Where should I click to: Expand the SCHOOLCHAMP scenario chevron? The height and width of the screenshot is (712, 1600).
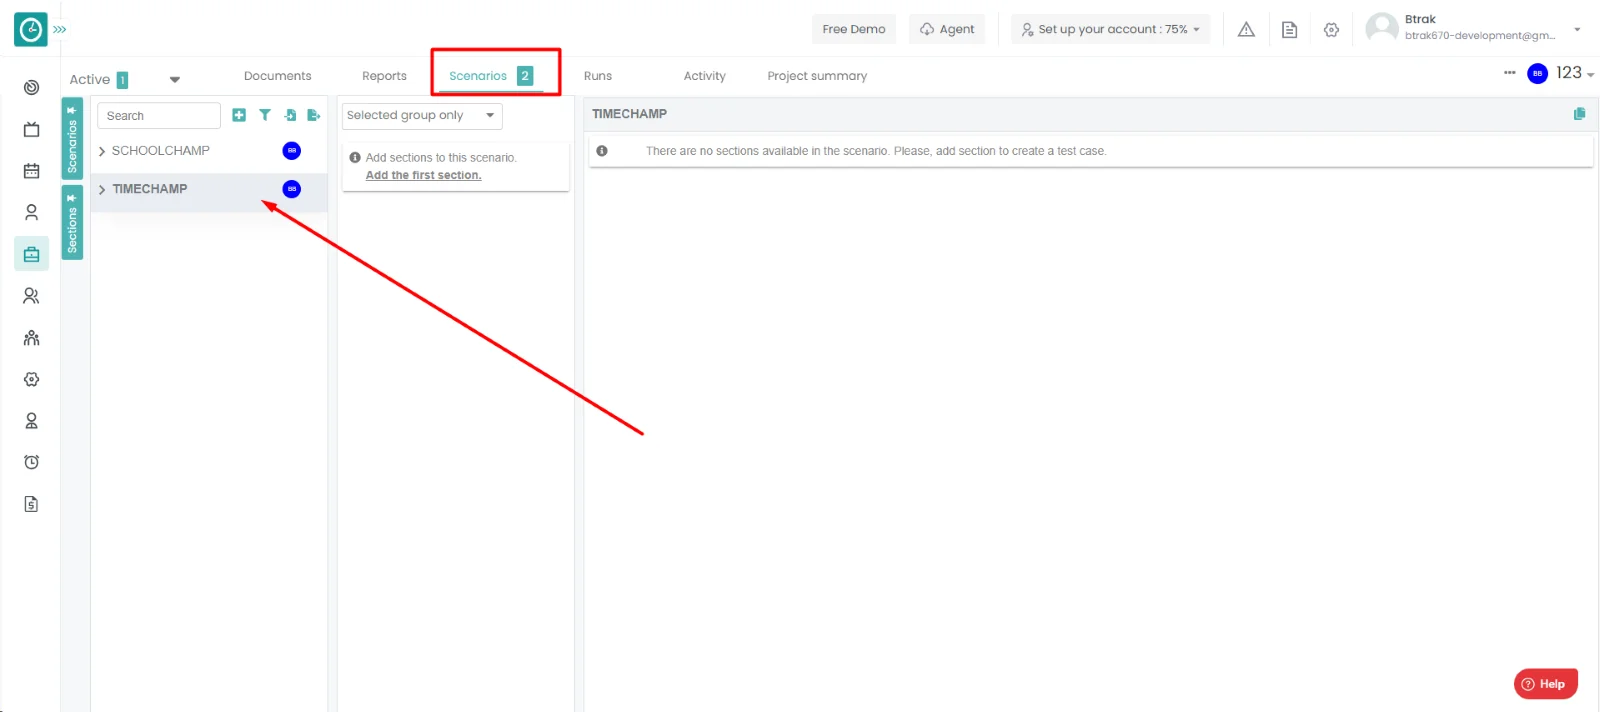(102, 151)
